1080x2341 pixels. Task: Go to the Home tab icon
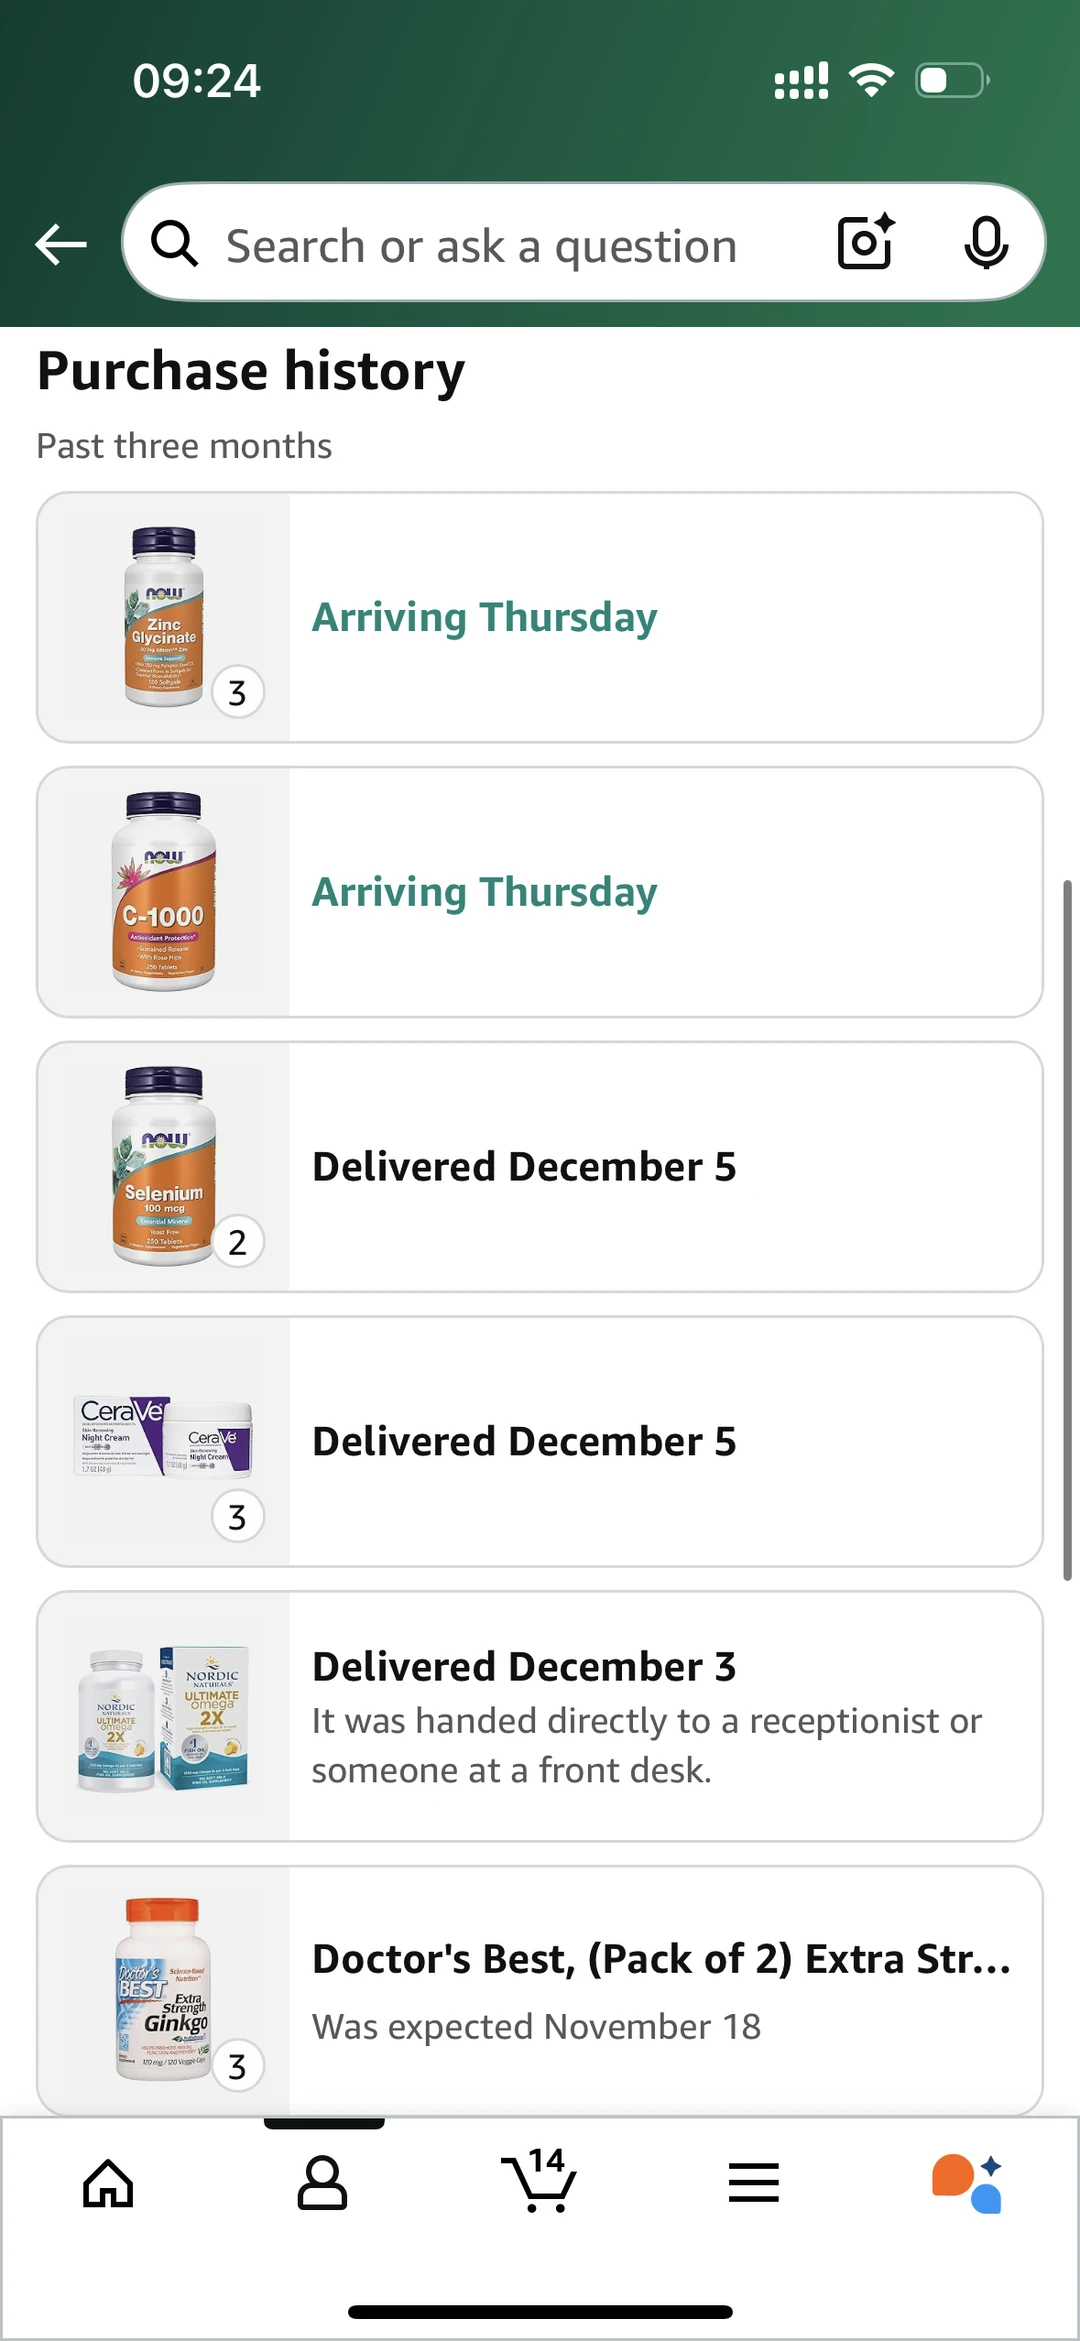(x=108, y=2183)
